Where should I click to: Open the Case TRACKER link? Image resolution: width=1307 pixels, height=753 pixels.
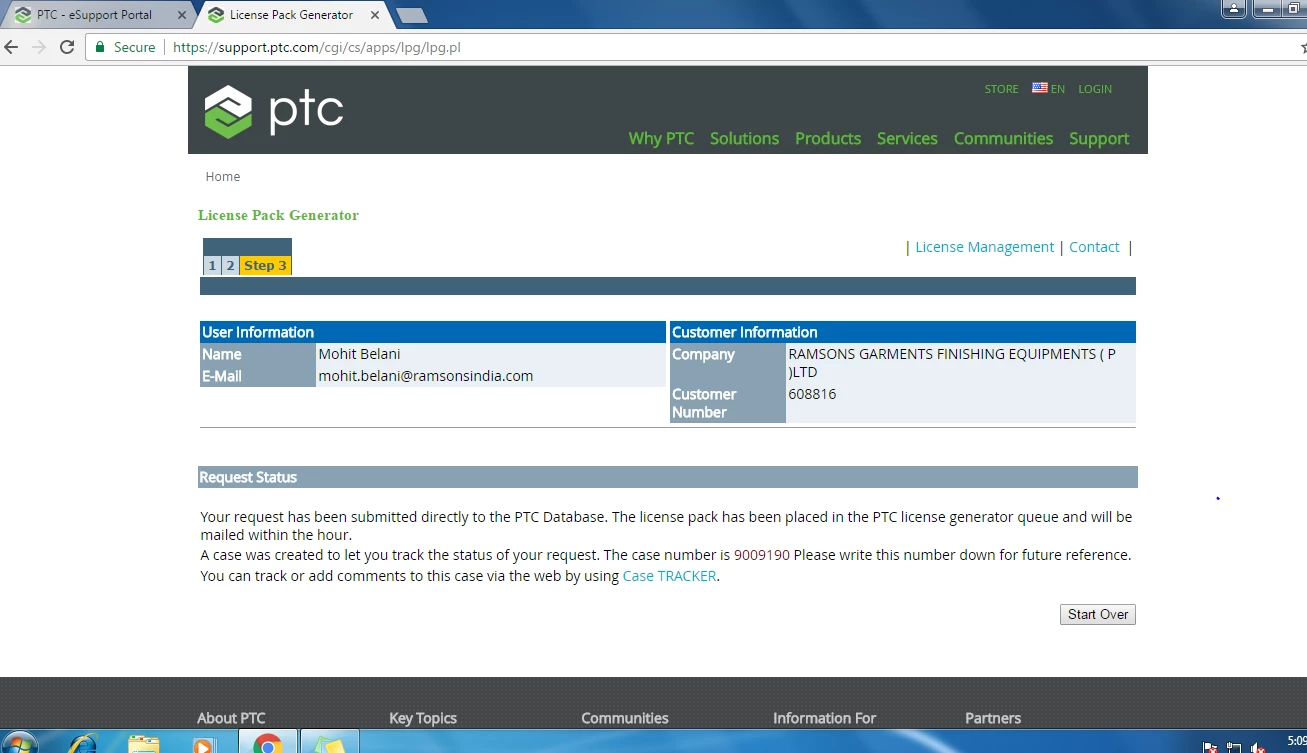669,576
